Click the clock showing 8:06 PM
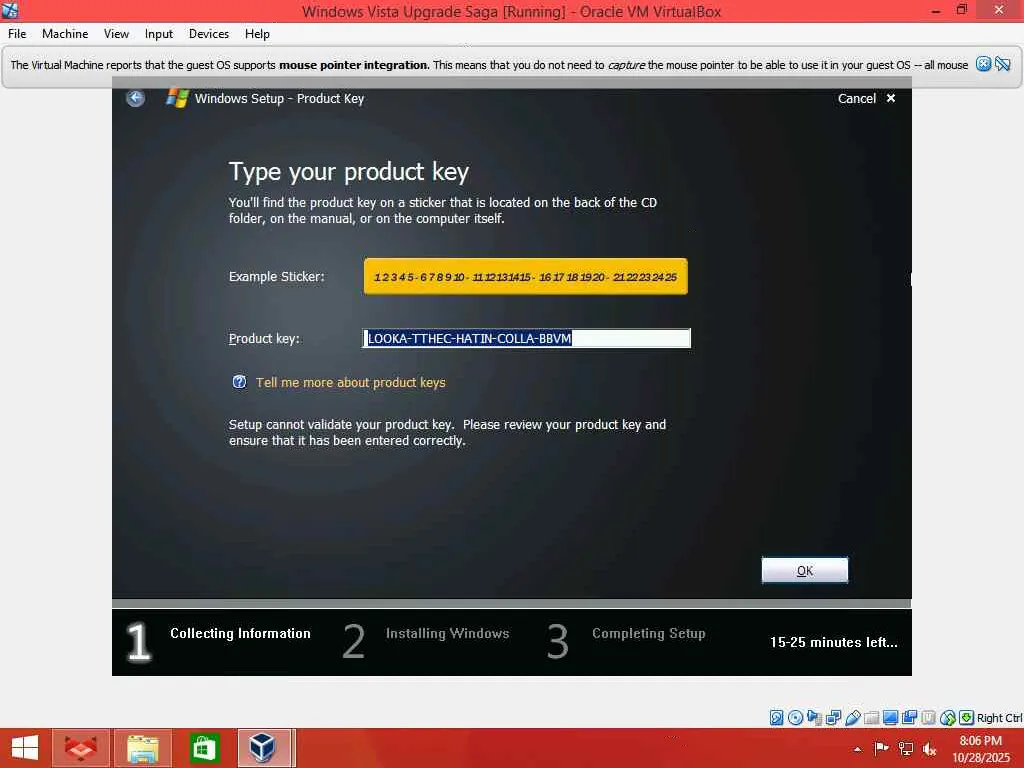The width and height of the screenshot is (1024, 768). 980,741
